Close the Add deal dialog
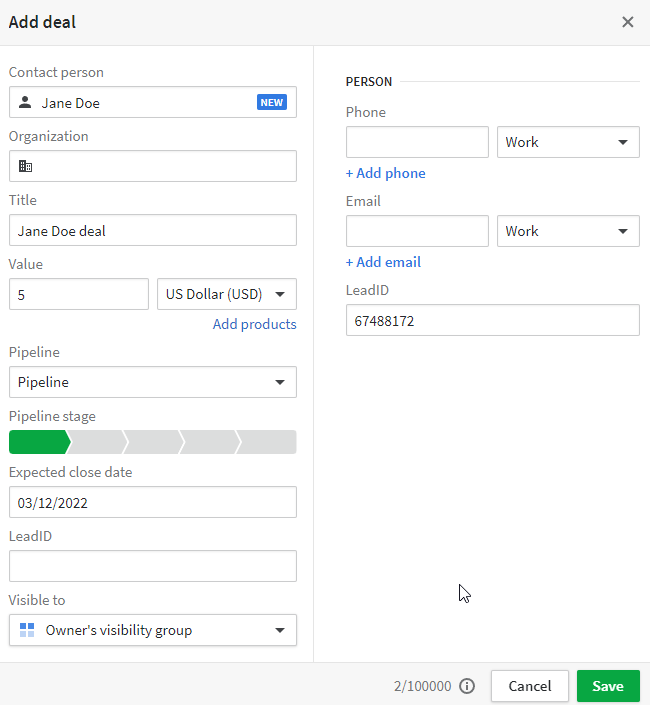This screenshot has width=650, height=705. click(x=628, y=22)
